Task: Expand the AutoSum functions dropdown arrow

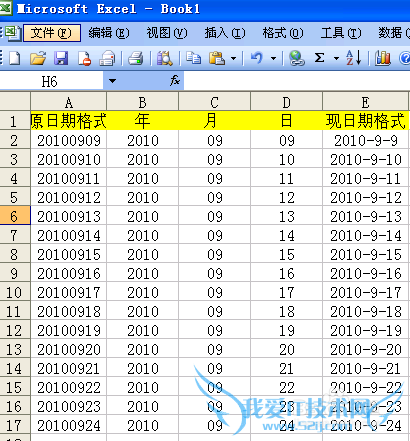Action: (336, 59)
